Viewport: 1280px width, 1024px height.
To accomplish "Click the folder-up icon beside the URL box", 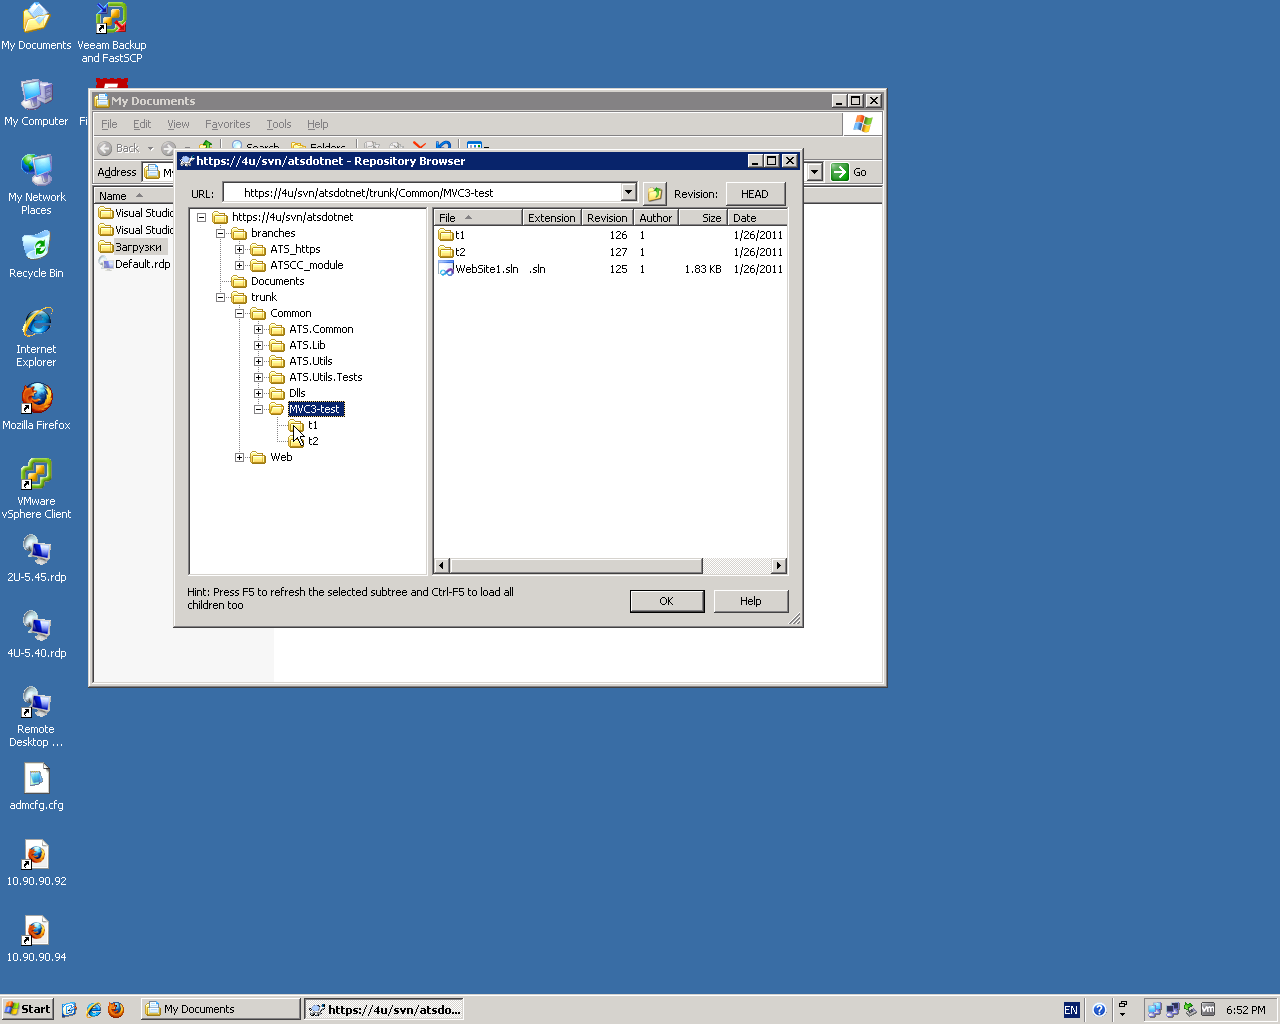I will pyautogui.click(x=655, y=193).
